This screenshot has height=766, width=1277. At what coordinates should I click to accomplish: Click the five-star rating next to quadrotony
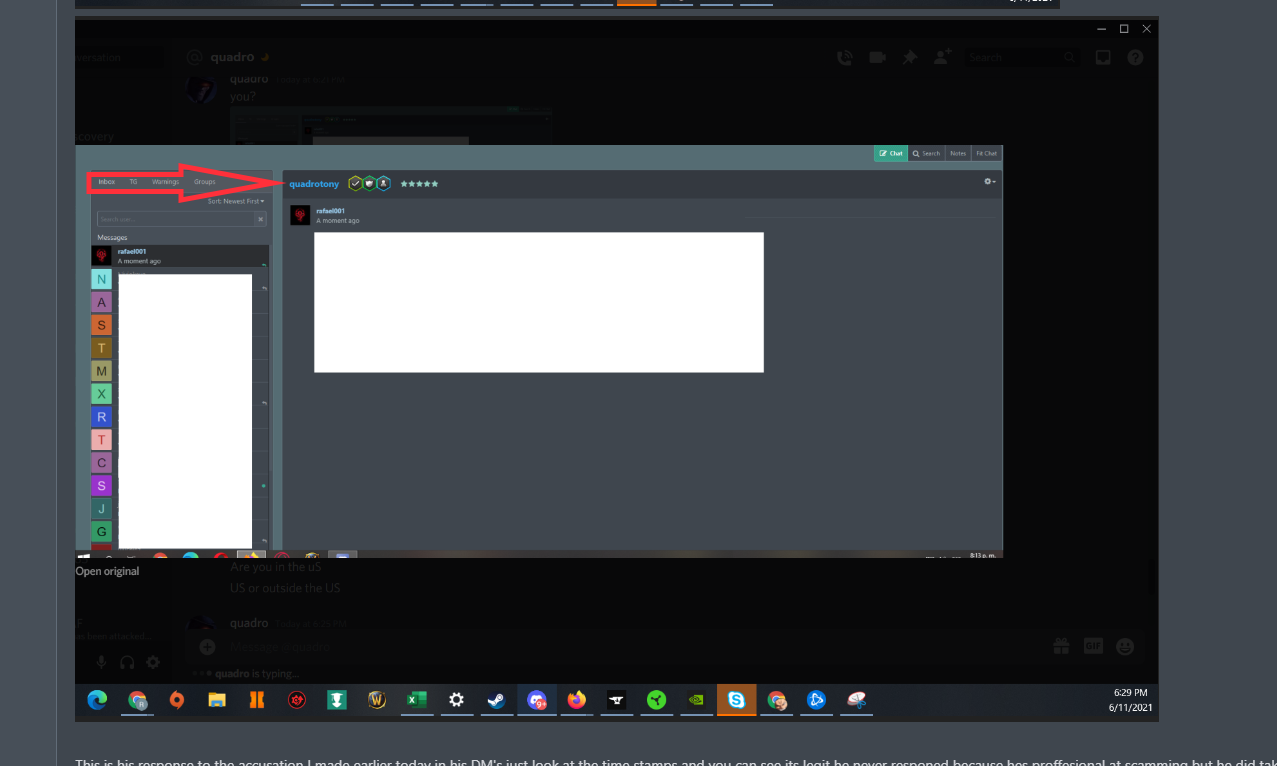[x=419, y=184]
